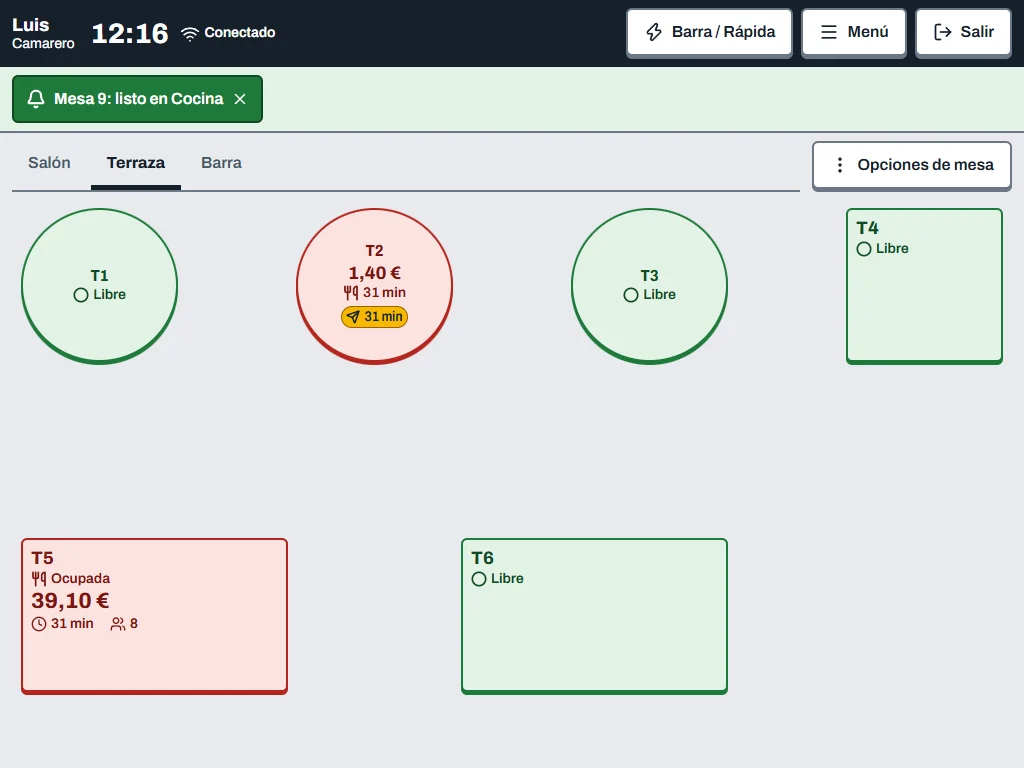Click the cutlery Ocupada icon on T5
Screen dimensions: 1024x768
39,578
